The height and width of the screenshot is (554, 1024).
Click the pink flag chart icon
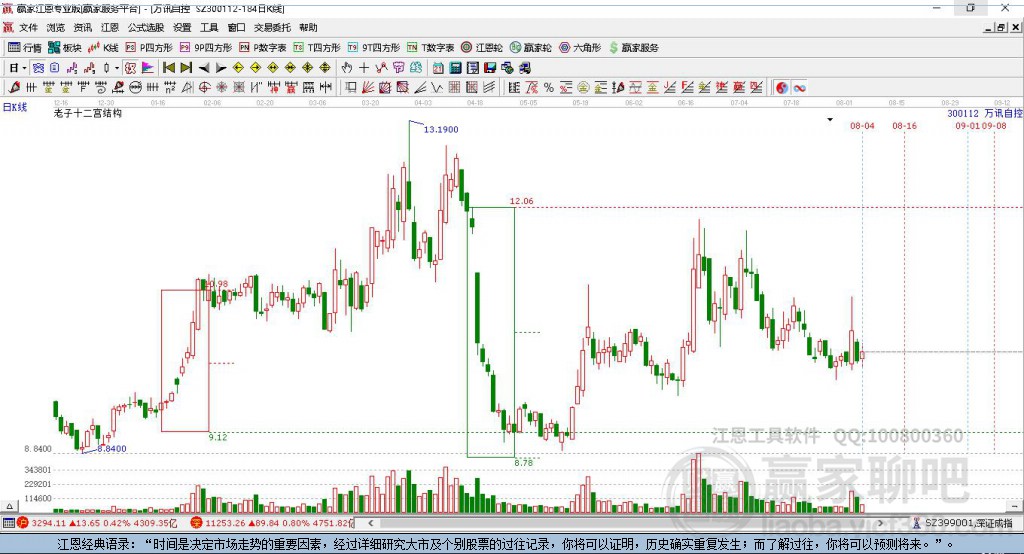pyautogui.click(x=148, y=68)
